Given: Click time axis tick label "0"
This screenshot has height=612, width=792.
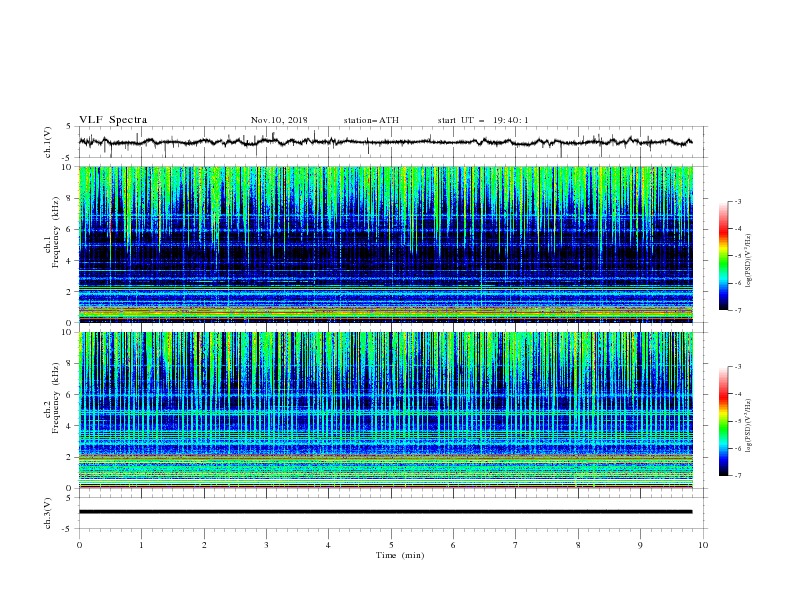Looking at the screenshot, I should click(x=79, y=545).
